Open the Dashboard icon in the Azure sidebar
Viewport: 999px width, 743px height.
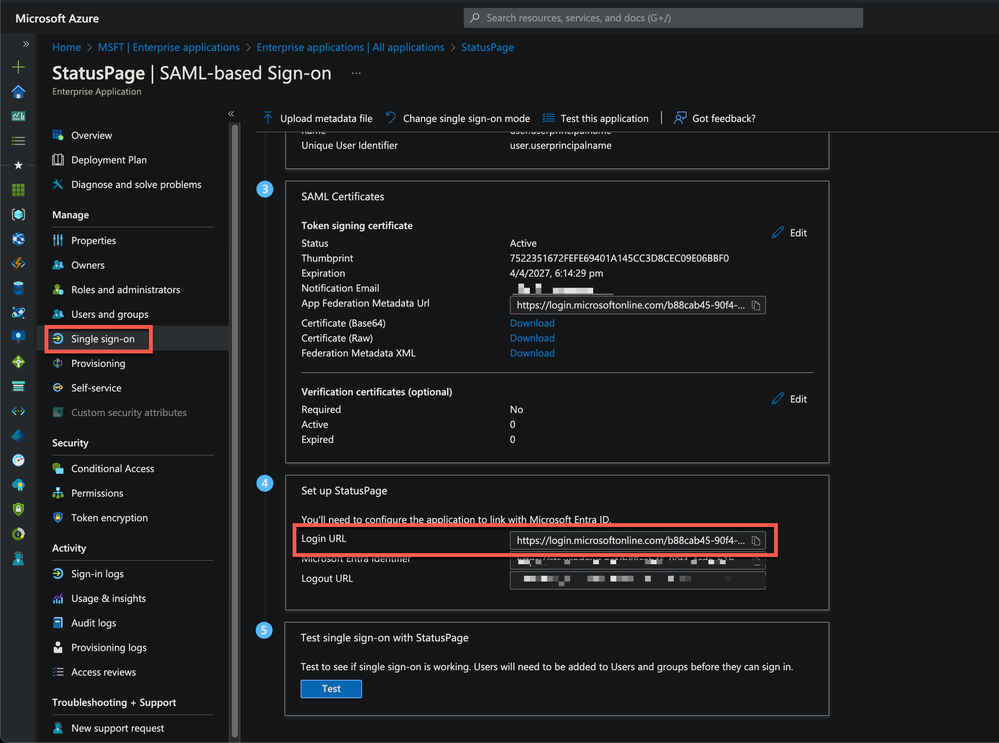[18, 116]
